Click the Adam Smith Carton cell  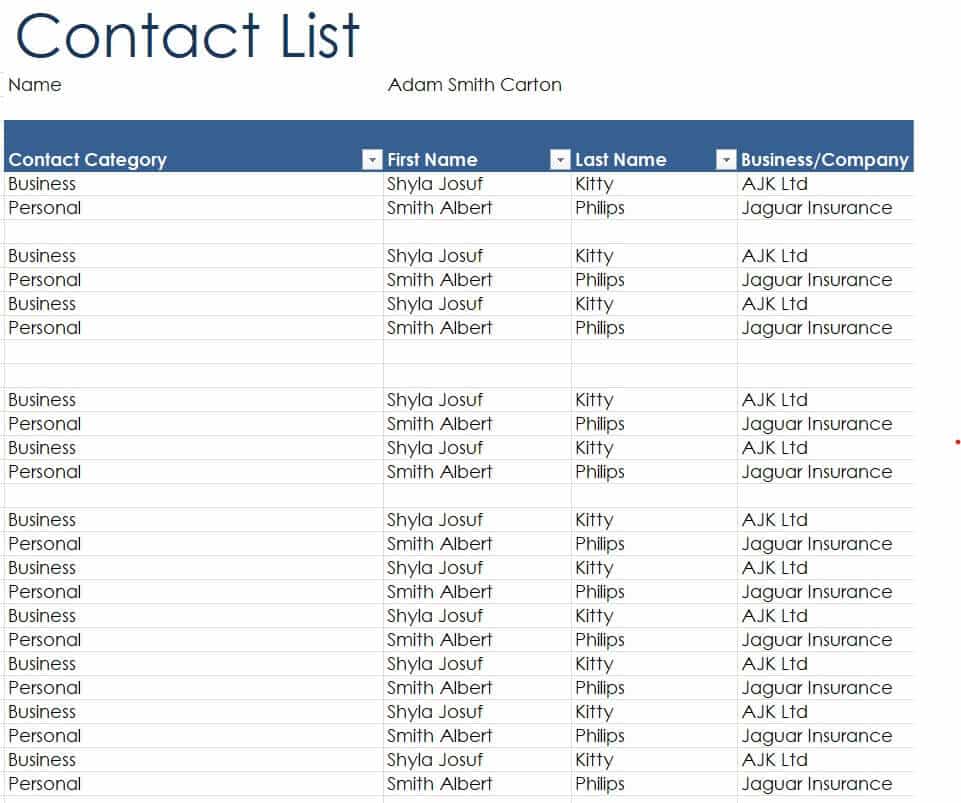pos(474,85)
